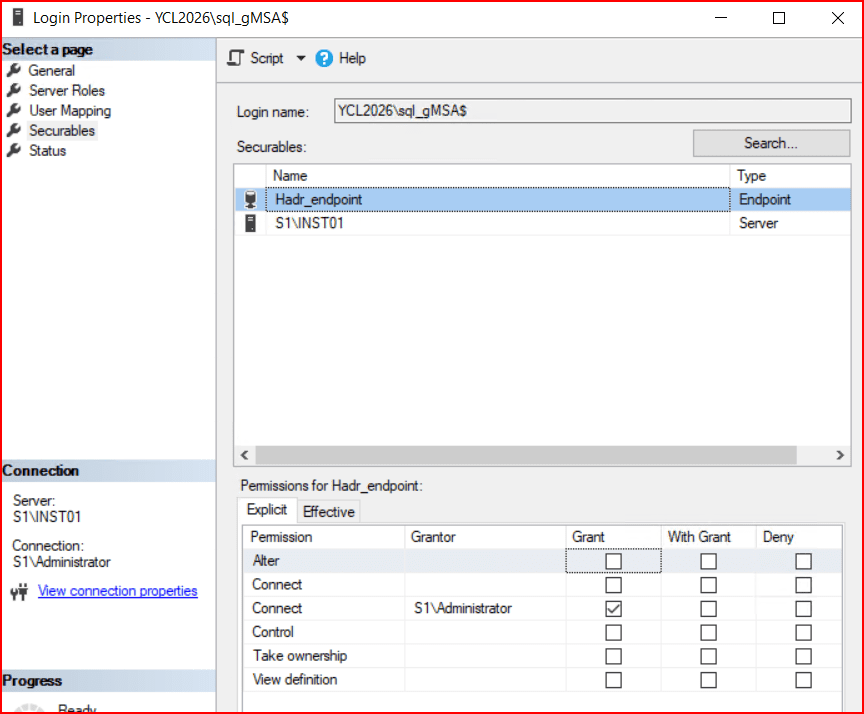Open the Script dropdown arrow
The height and width of the screenshot is (714, 864).
tap(300, 58)
